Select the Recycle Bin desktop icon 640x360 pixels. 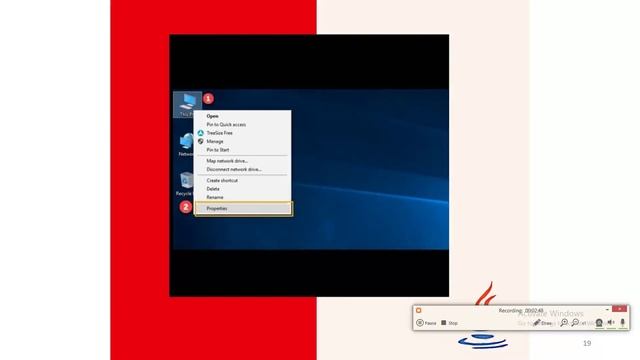coord(185,184)
